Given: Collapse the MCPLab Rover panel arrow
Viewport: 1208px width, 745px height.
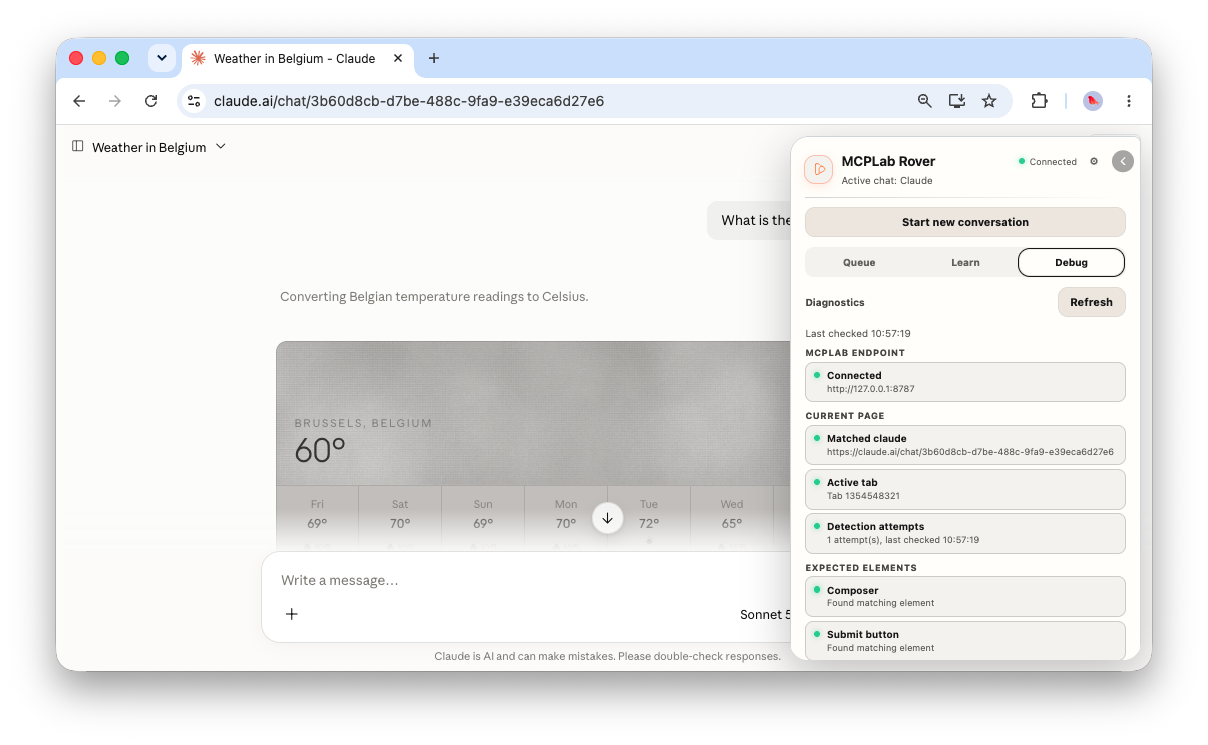Looking at the screenshot, I should (1123, 161).
